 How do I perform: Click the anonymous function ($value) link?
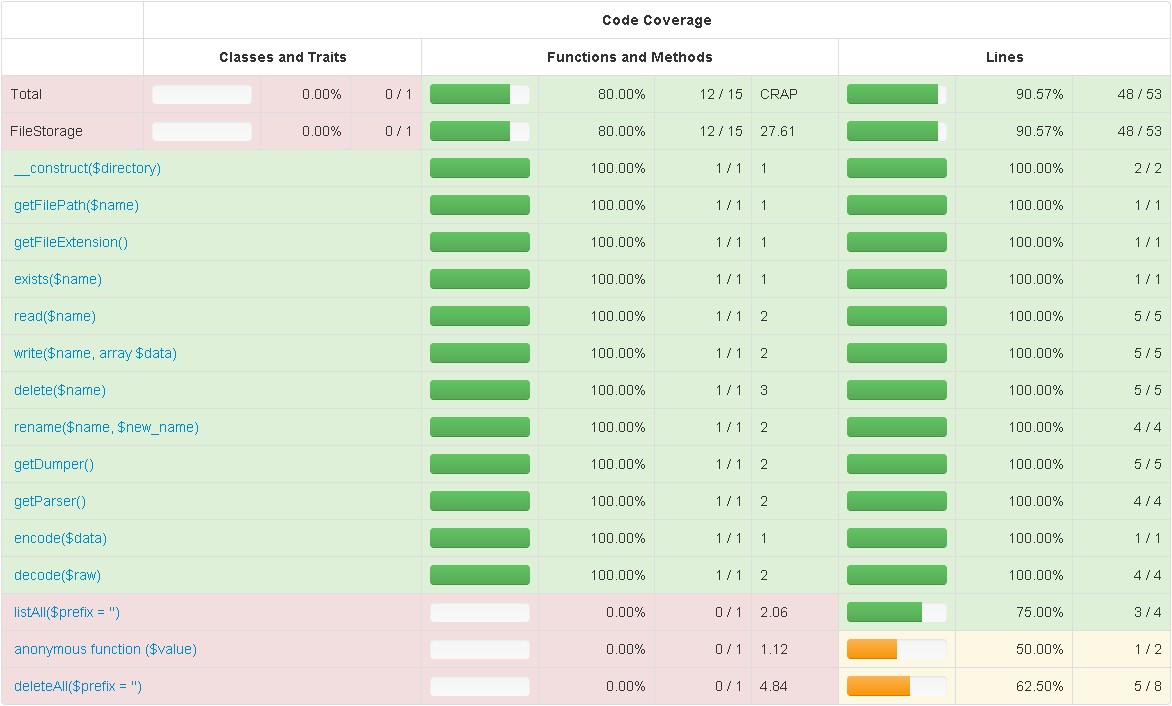pyautogui.click(x=105, y=649)
